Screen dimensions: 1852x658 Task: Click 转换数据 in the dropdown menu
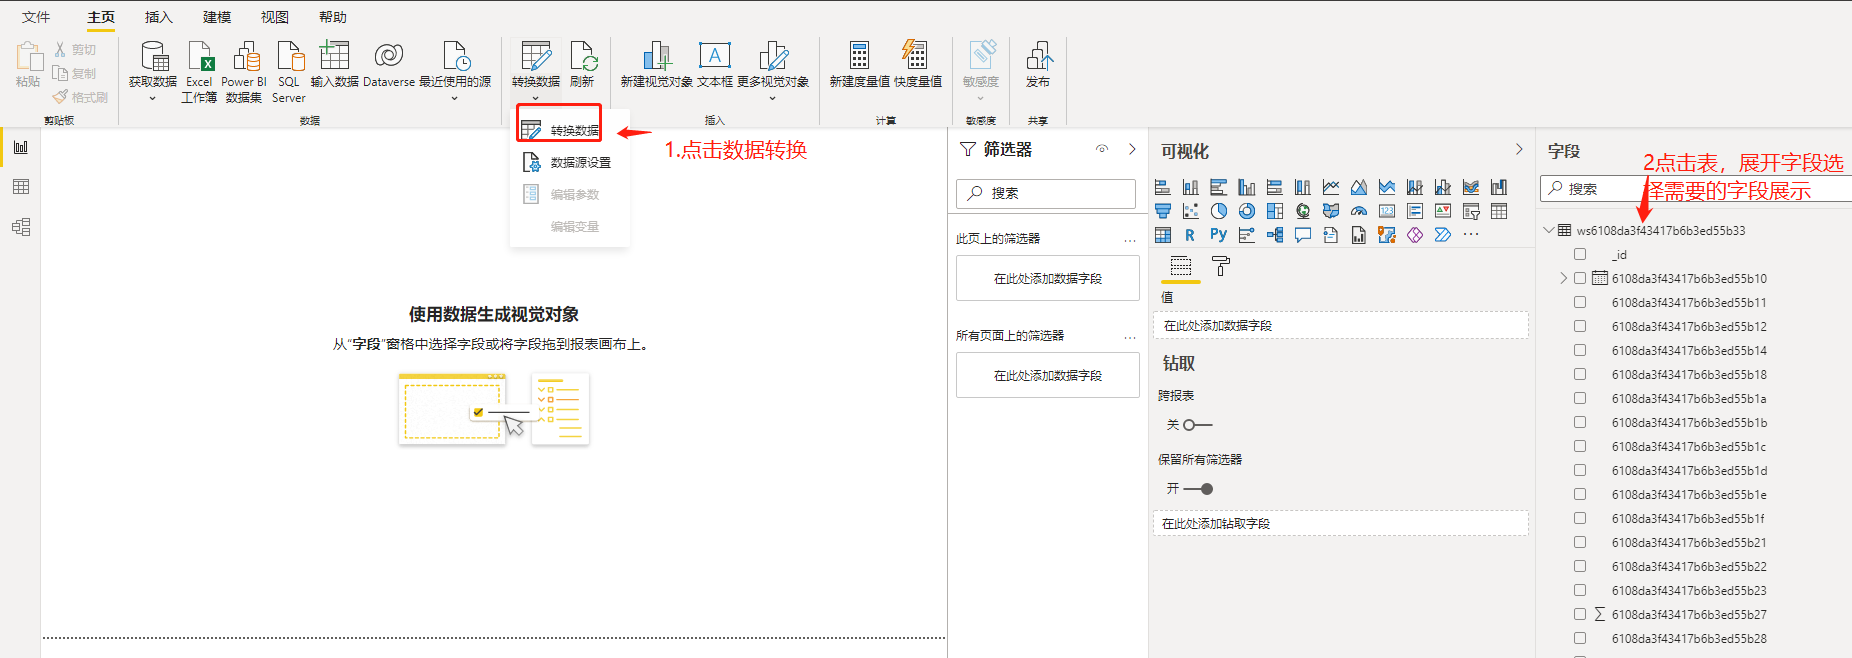[x=574, y=130]
